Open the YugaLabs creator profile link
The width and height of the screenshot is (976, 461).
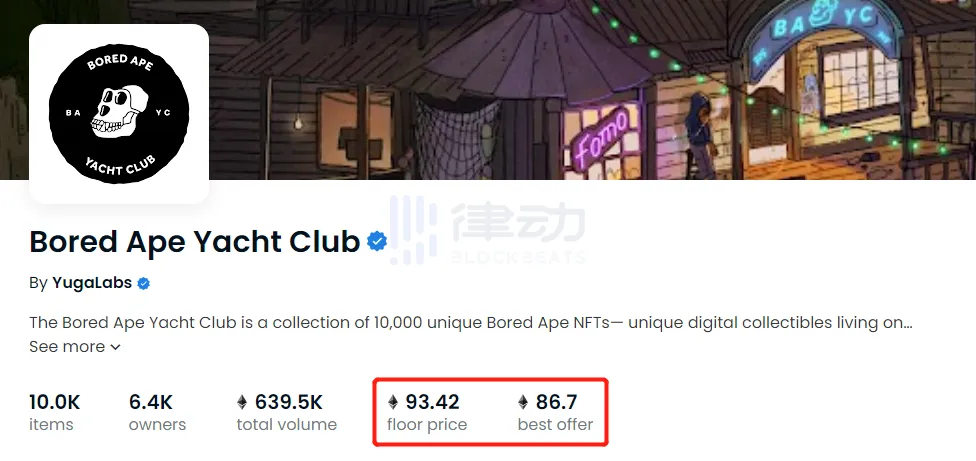pos(92,283)
